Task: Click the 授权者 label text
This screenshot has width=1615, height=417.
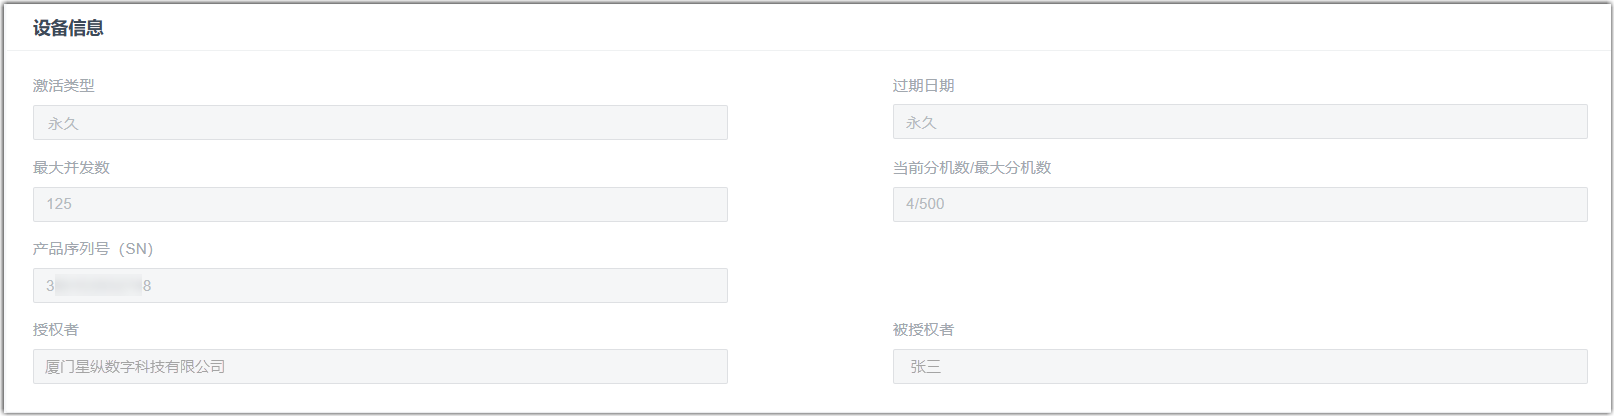Action: 56,329
